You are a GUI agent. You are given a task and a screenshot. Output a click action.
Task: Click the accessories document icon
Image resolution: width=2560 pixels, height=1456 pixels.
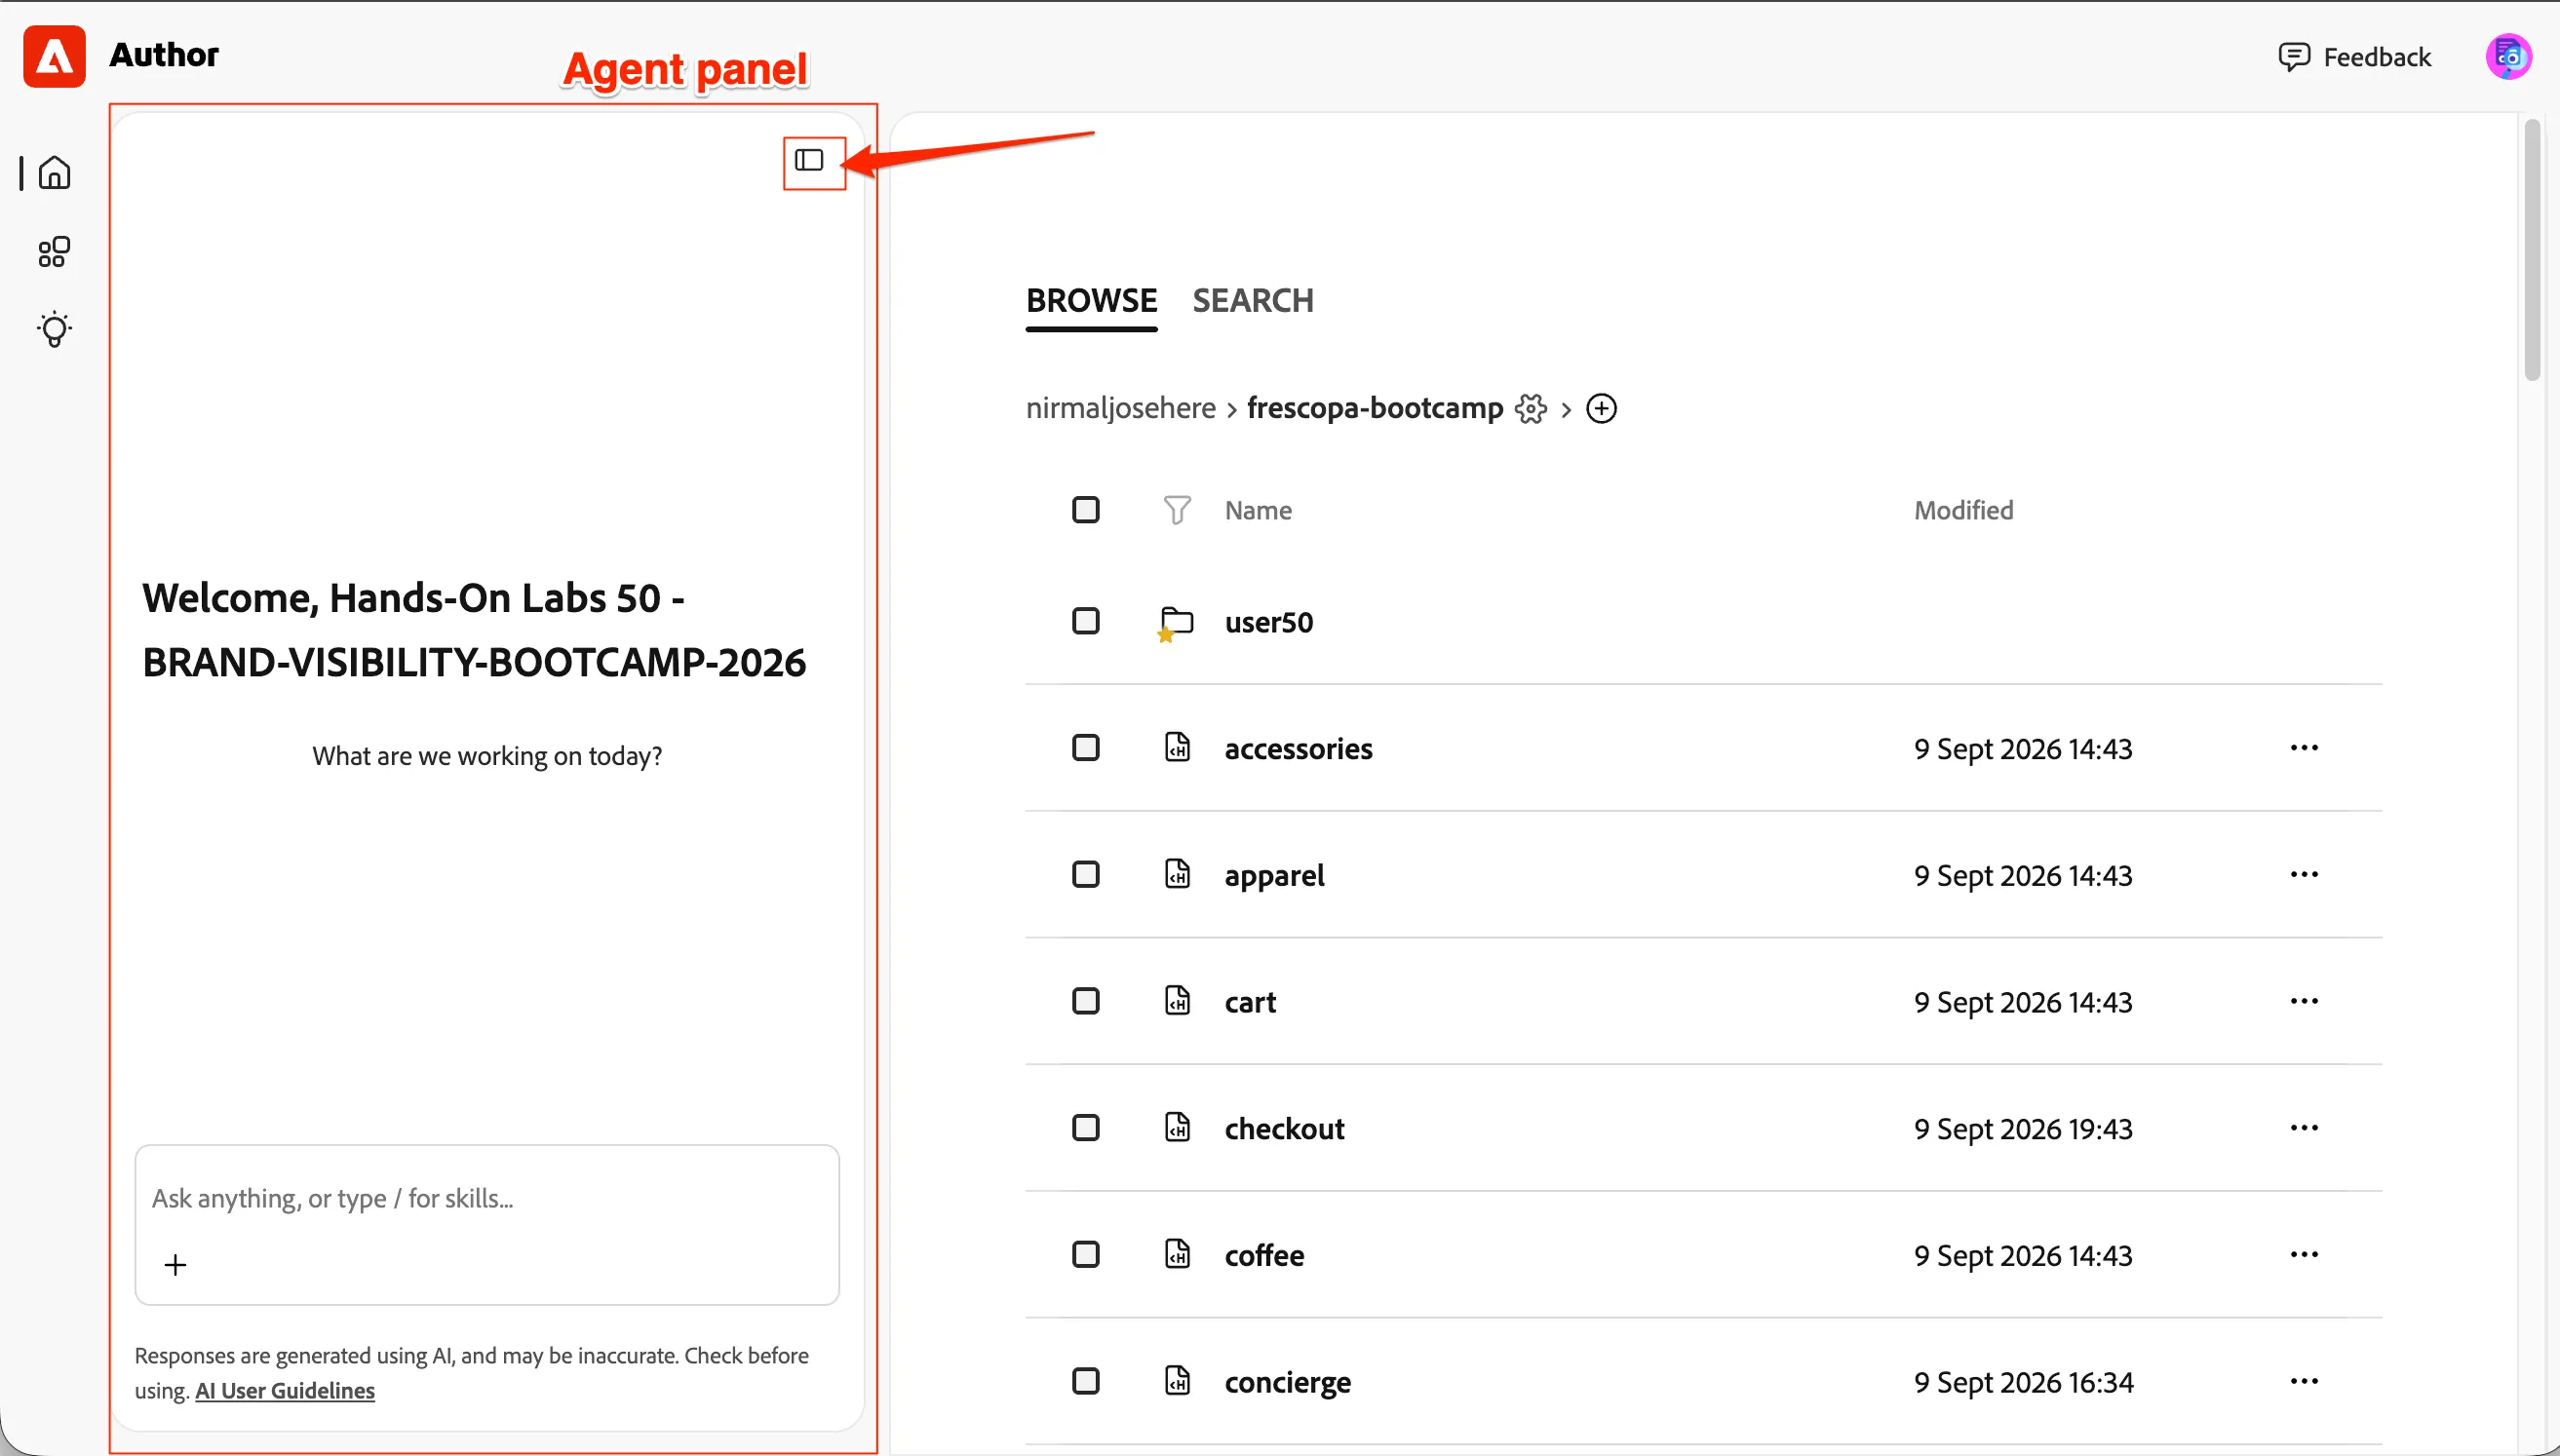[x=1177, y=747]
